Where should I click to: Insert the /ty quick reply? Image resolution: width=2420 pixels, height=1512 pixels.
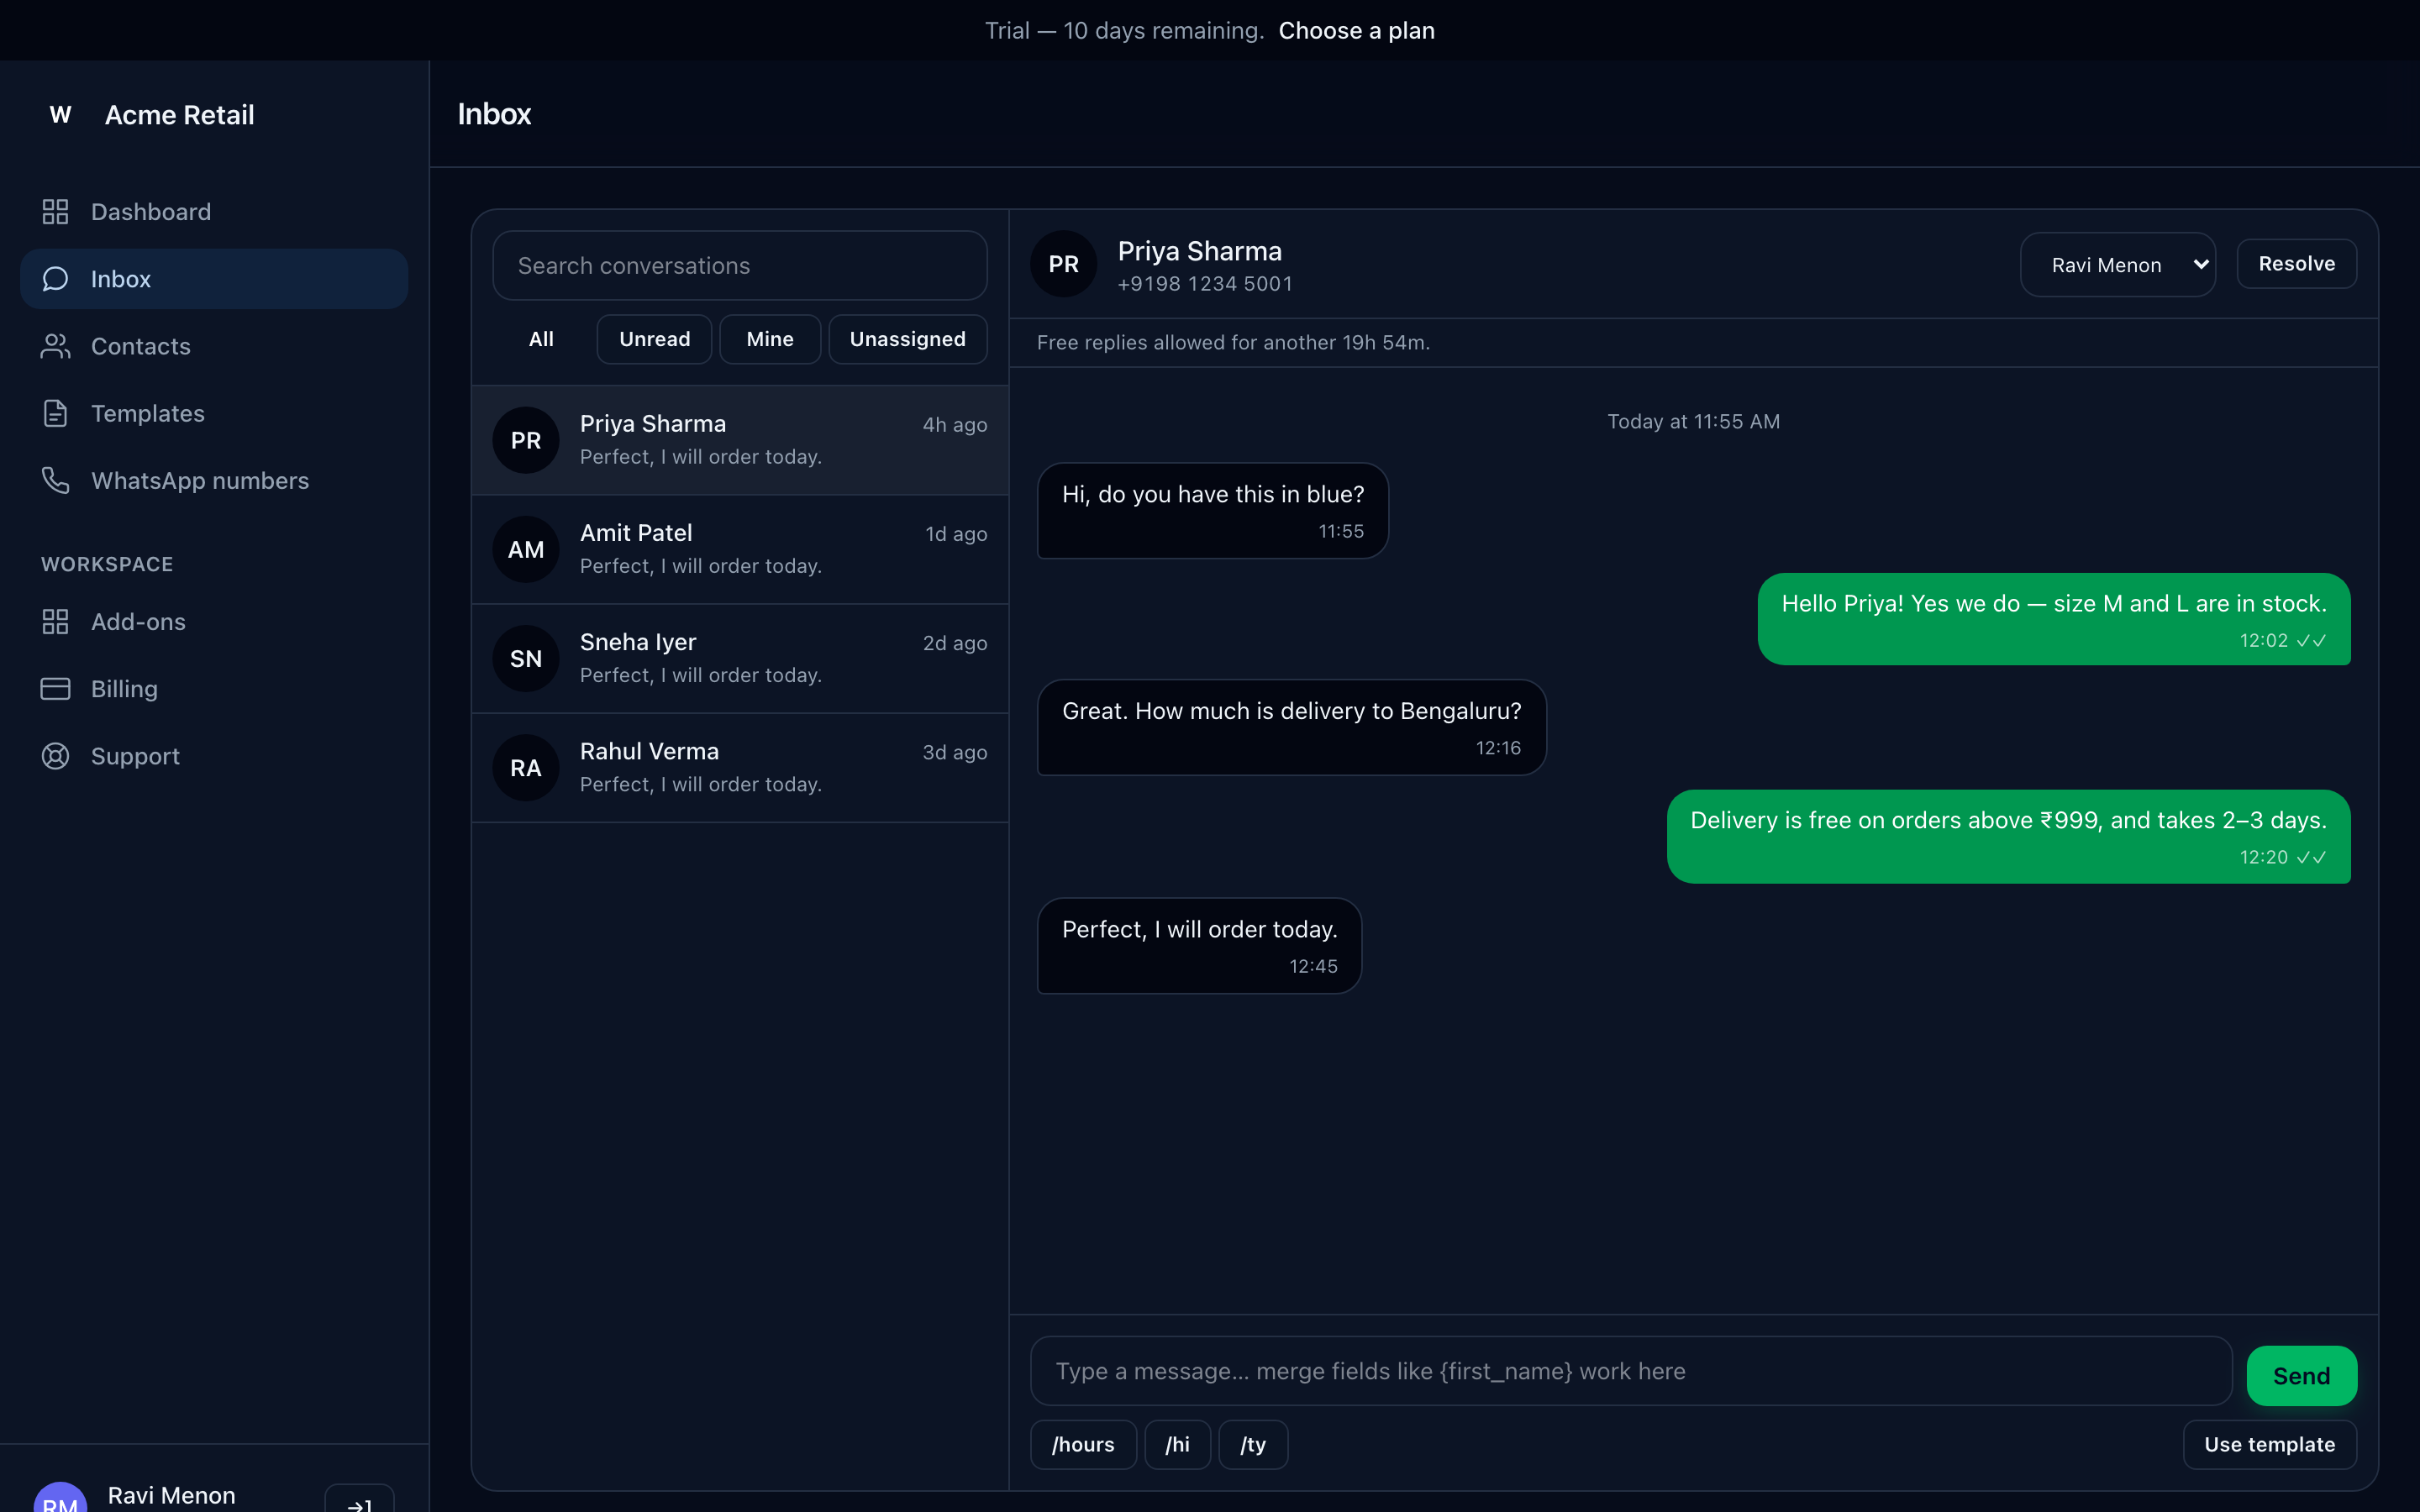coord(1253,1444)
